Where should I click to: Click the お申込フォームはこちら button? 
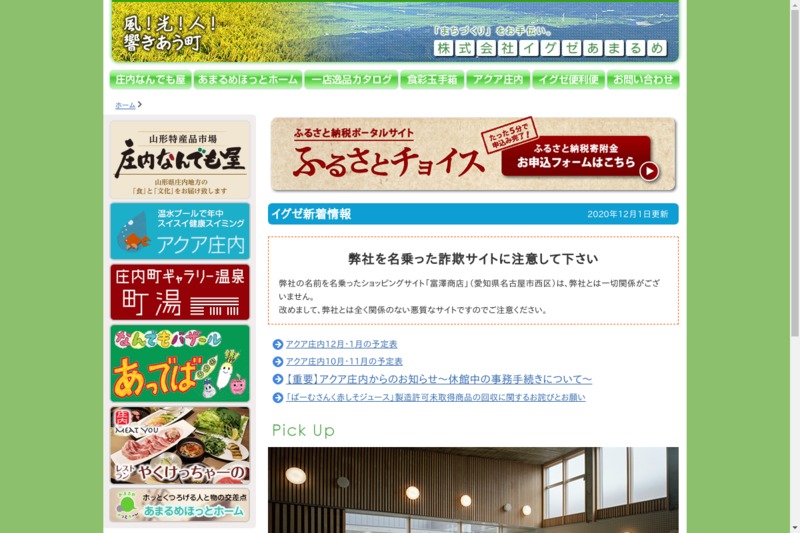pyautogui.click(x=585, y=164)
